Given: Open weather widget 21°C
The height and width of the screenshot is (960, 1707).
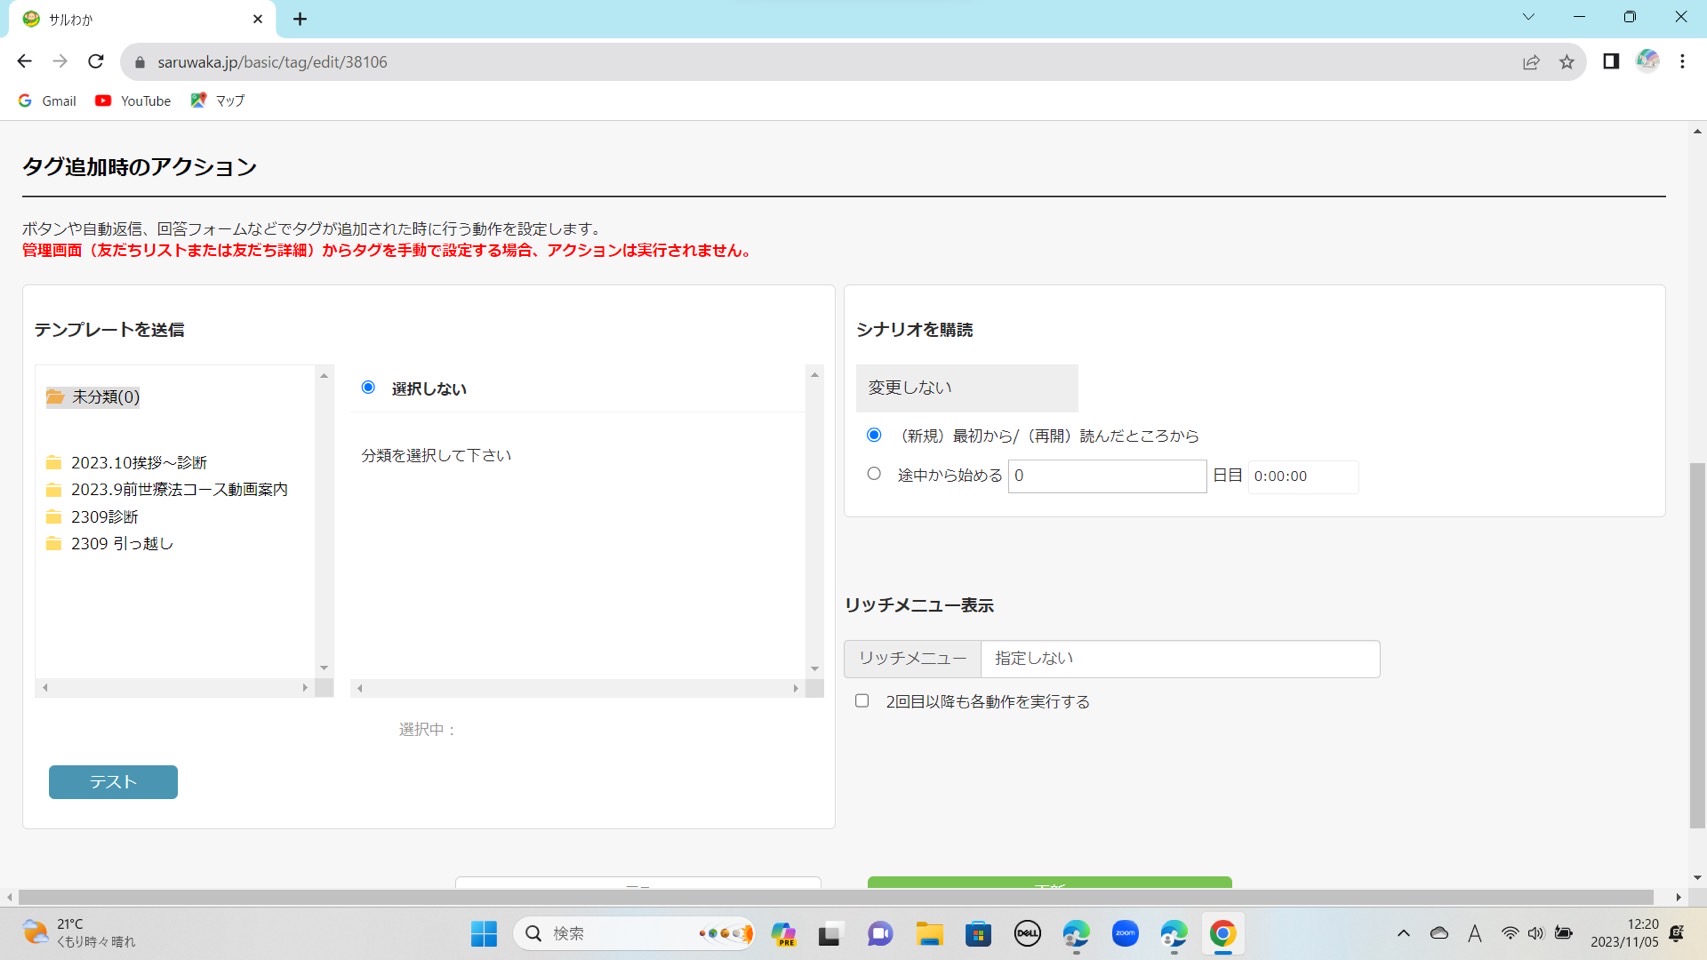Looking at the screenshot, I should tap(80, 933).
